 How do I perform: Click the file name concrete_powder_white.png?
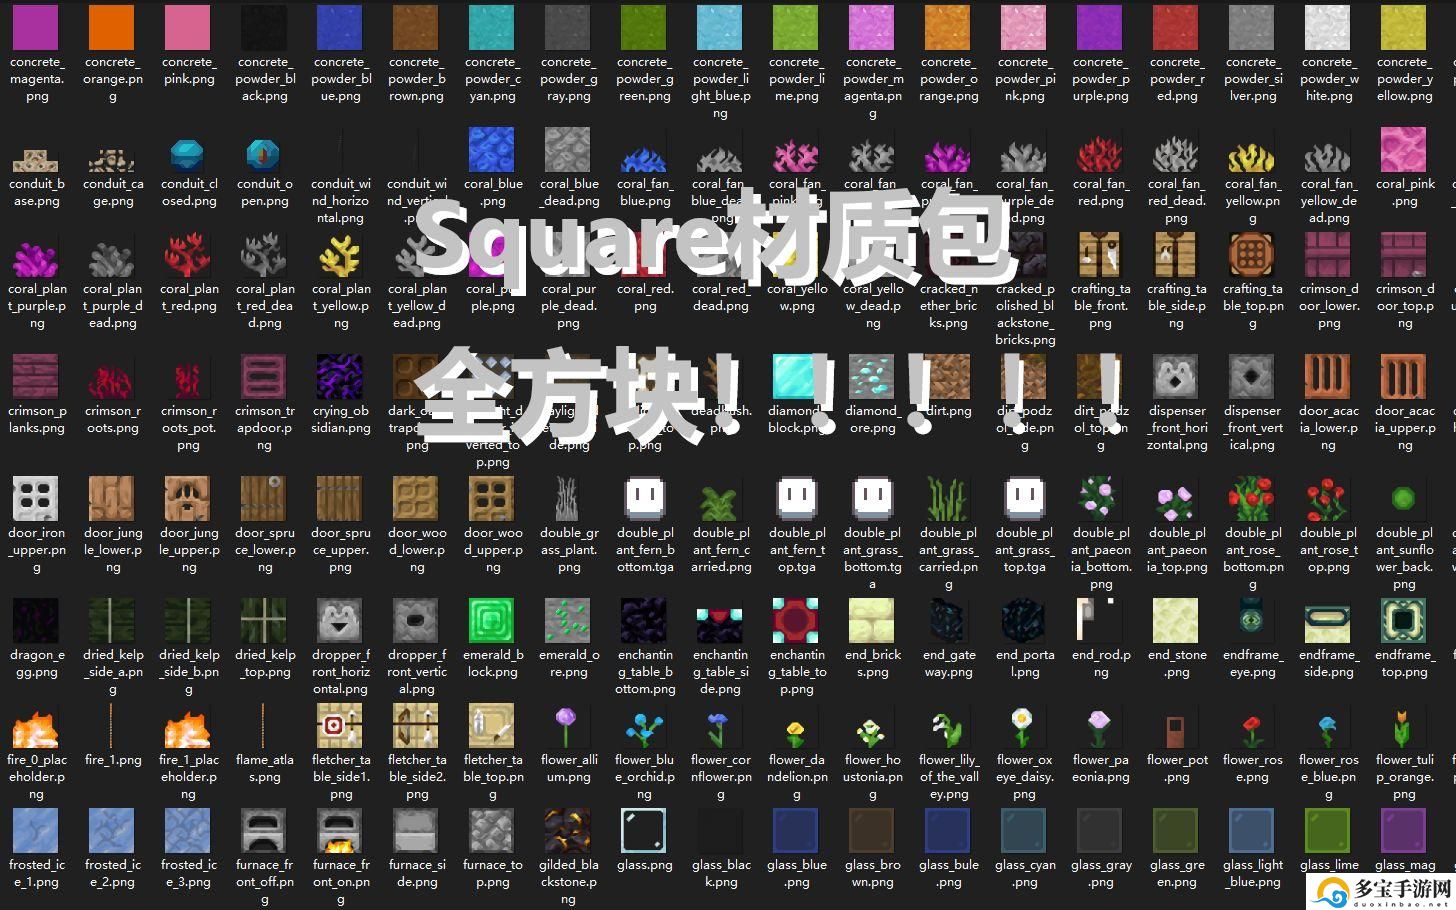1329,79
